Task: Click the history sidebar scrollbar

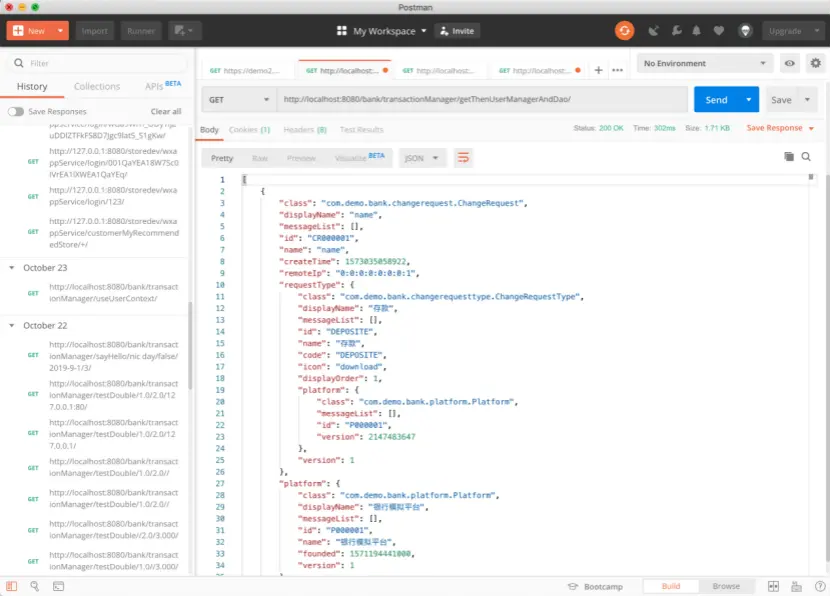Action: coord(190,345)
